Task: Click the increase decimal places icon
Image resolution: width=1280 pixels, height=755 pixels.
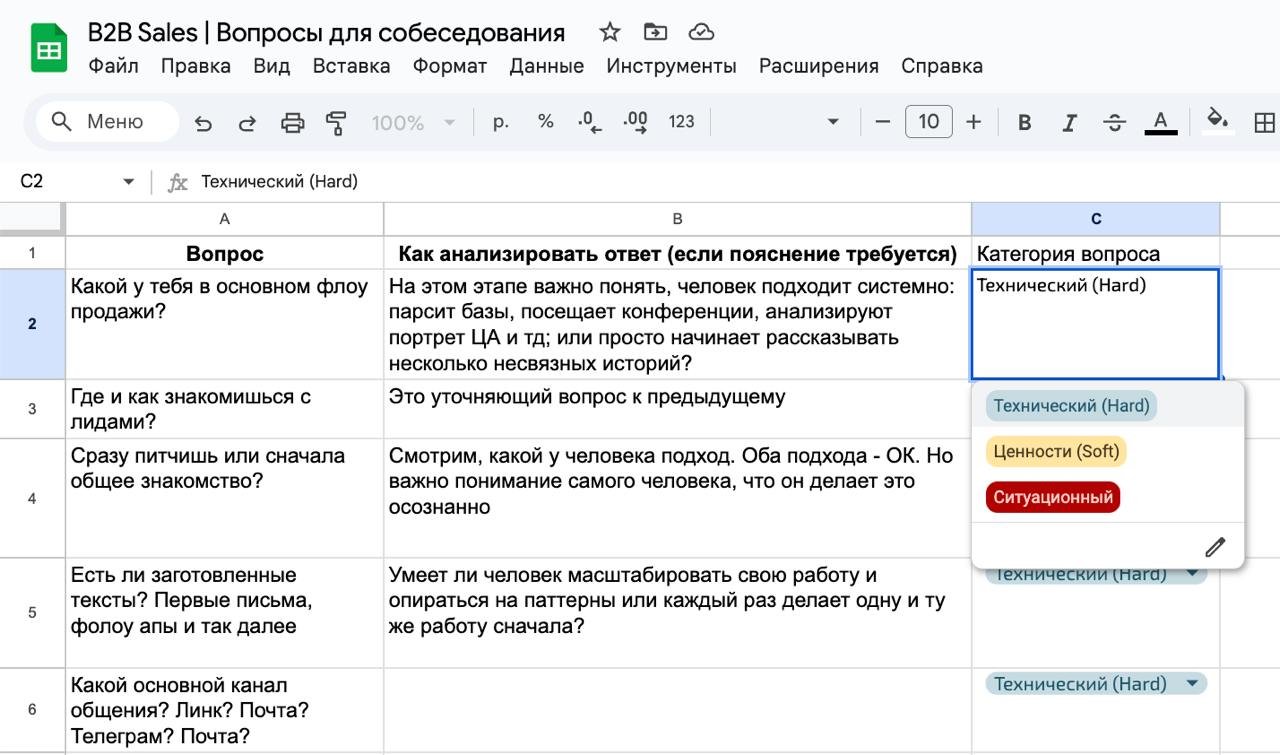Action: tap(637, 122)
